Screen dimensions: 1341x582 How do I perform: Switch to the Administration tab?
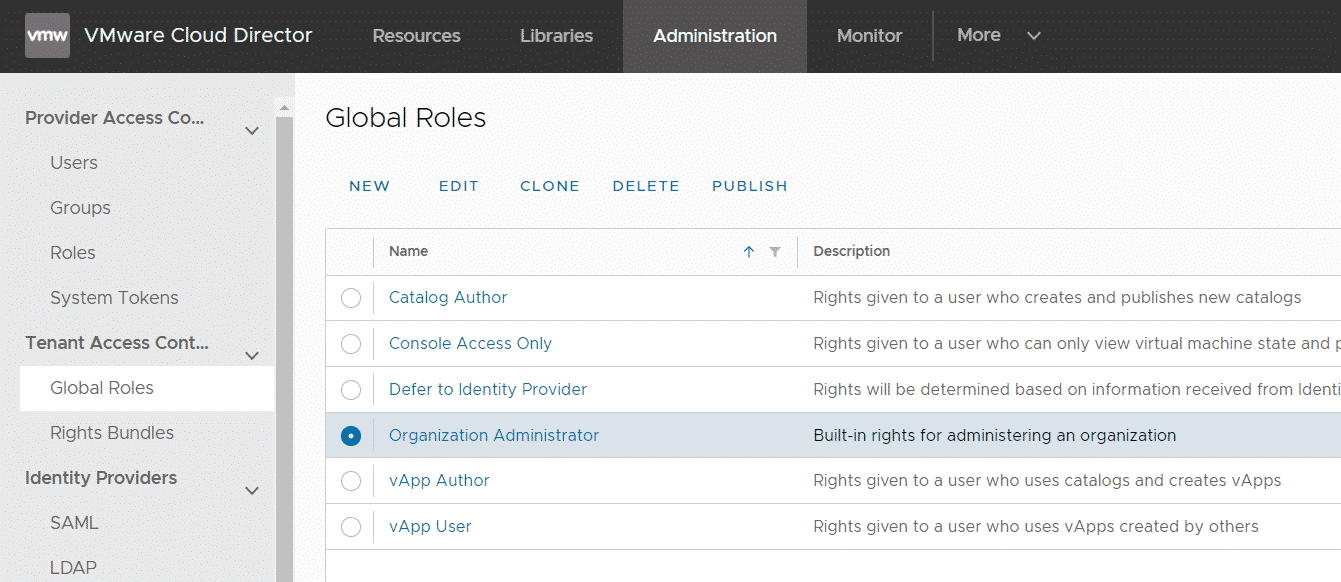pyautogui.click(x=715, y=36)
